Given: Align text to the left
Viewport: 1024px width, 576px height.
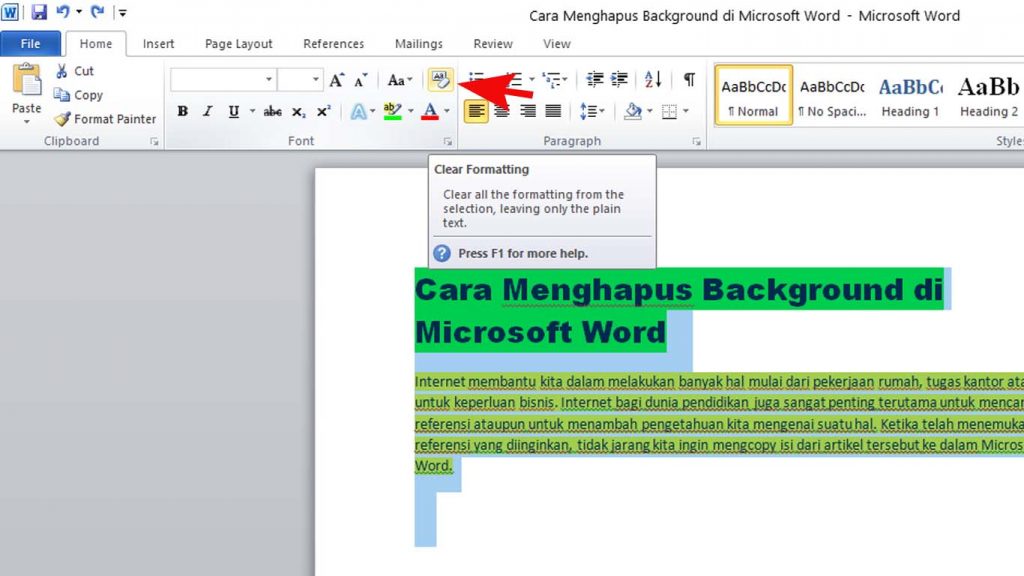Looking at the screenshot, I should point(476,112).
